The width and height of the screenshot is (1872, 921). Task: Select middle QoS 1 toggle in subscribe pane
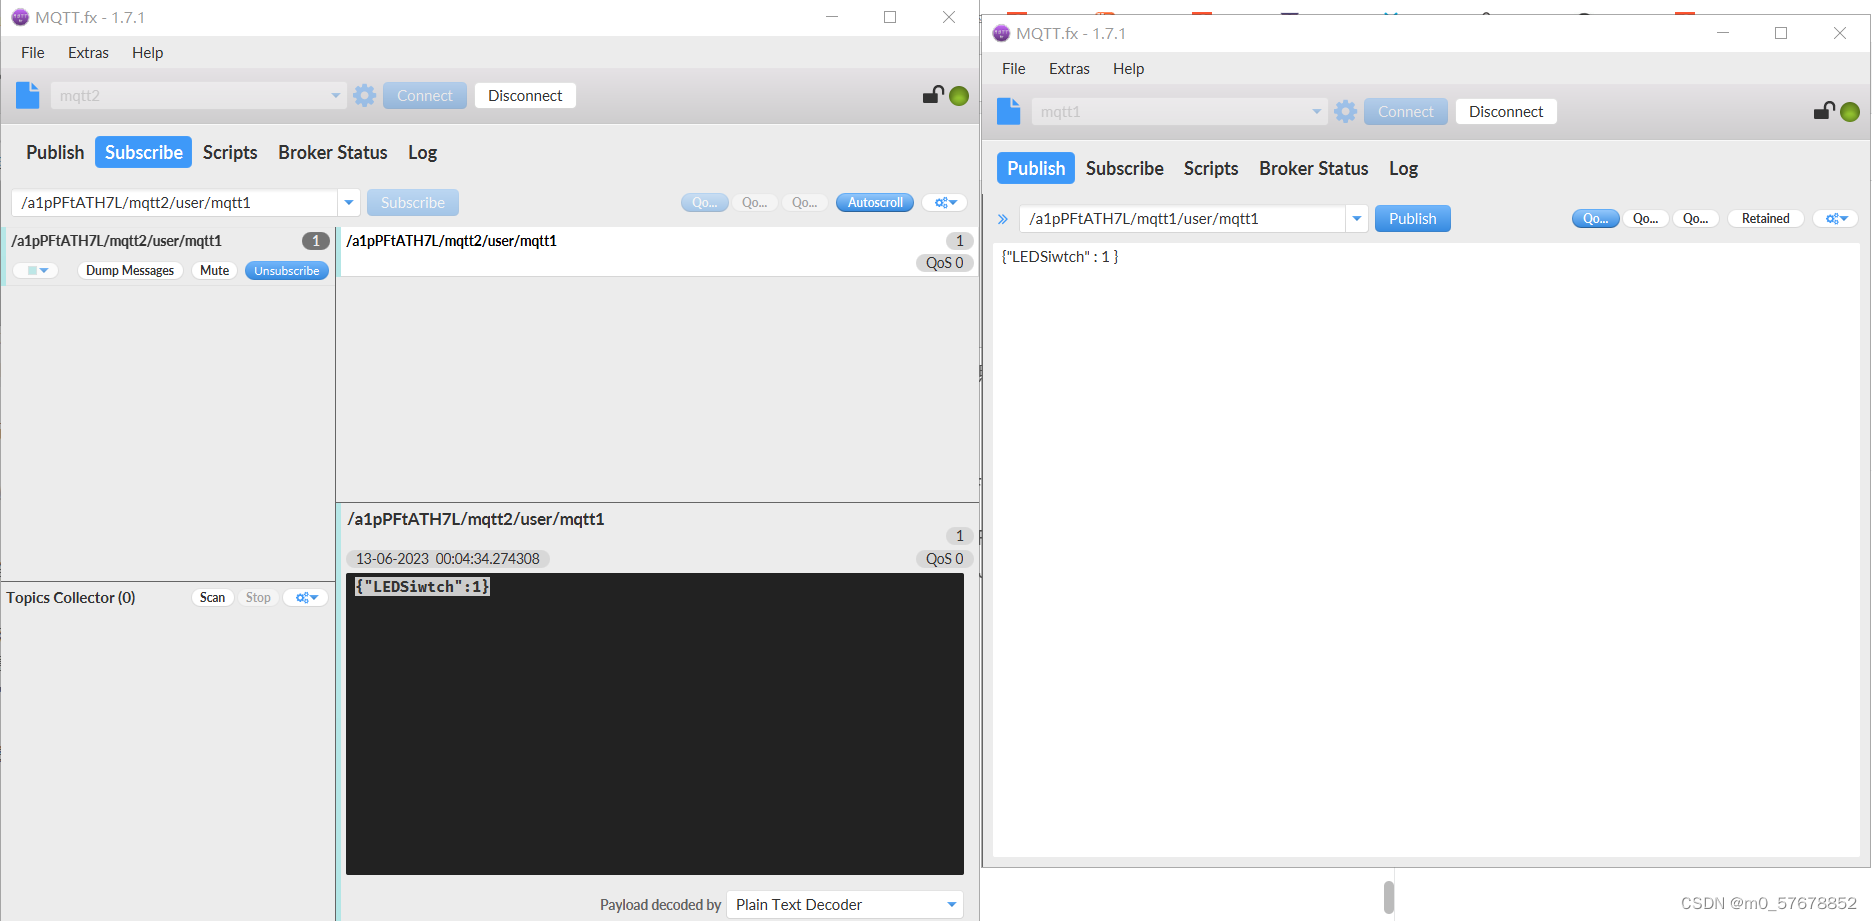coord(754,203)
